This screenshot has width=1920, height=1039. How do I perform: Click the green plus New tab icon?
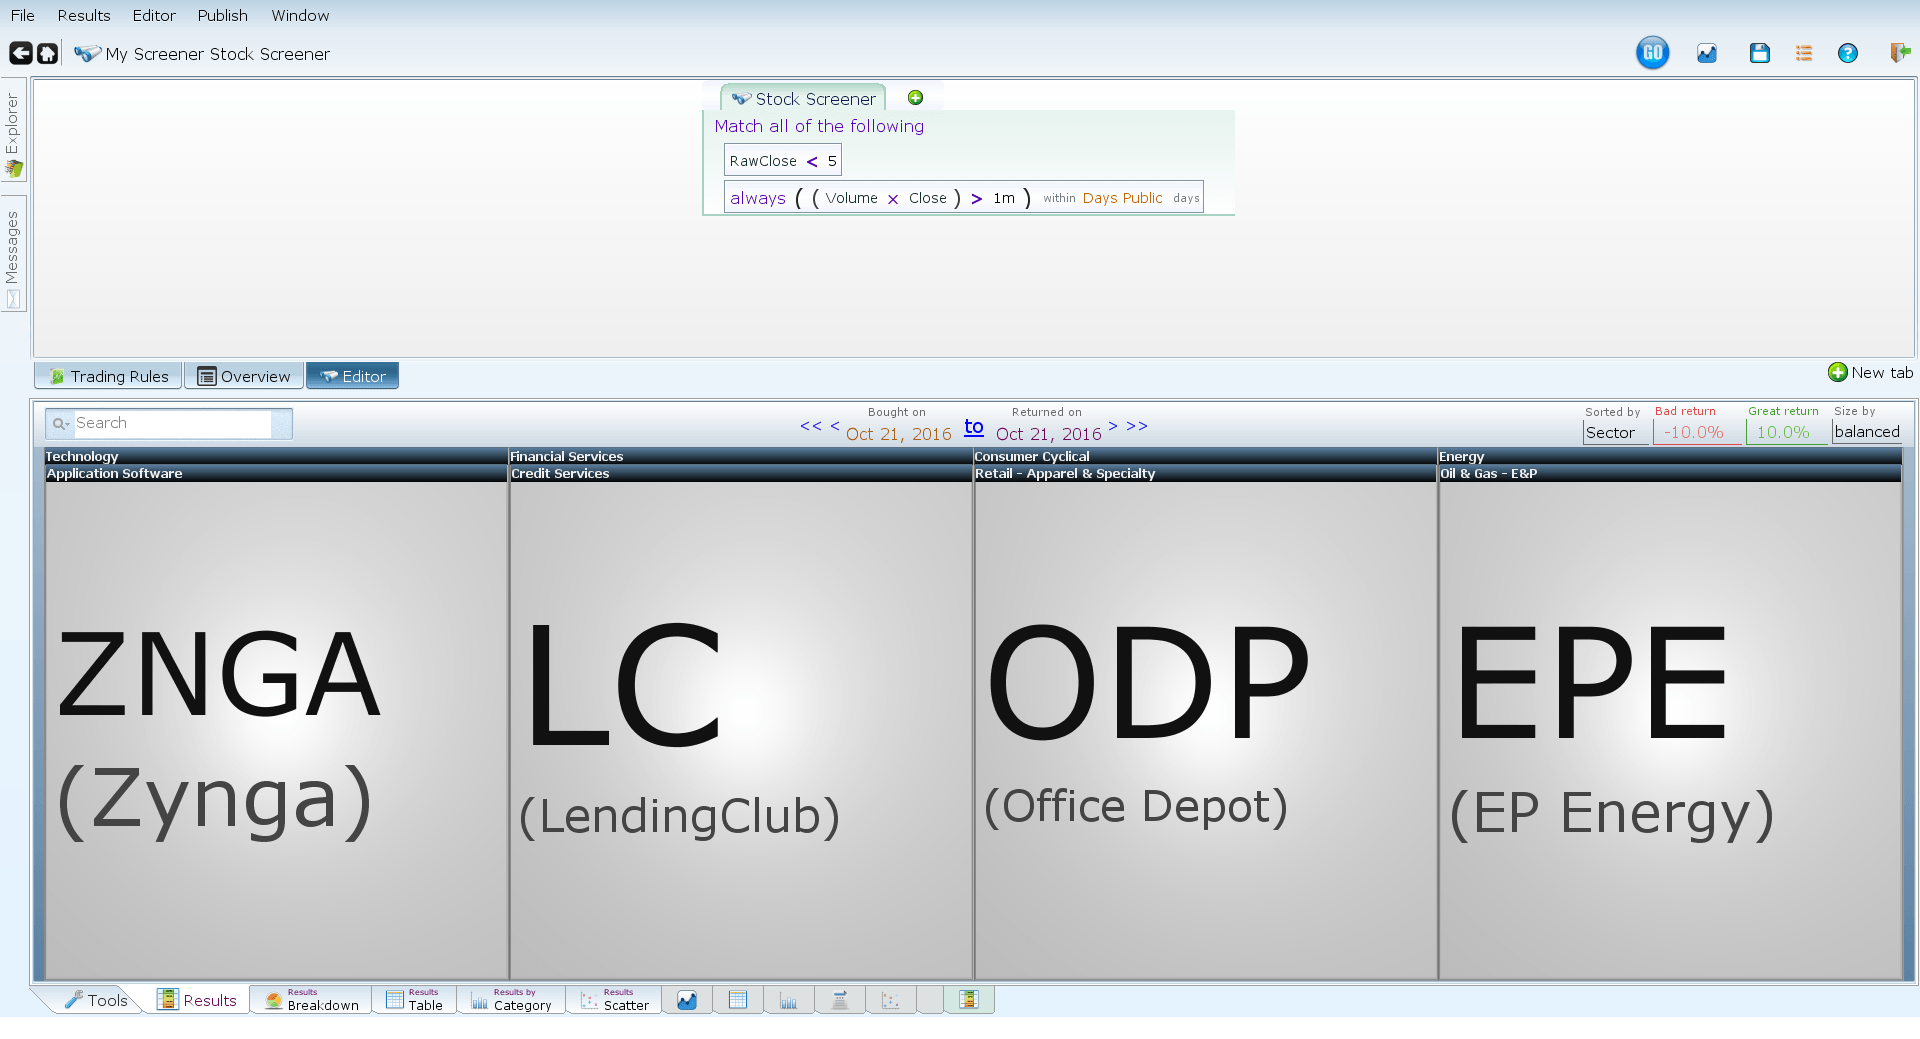click(x=1837, y=372)
